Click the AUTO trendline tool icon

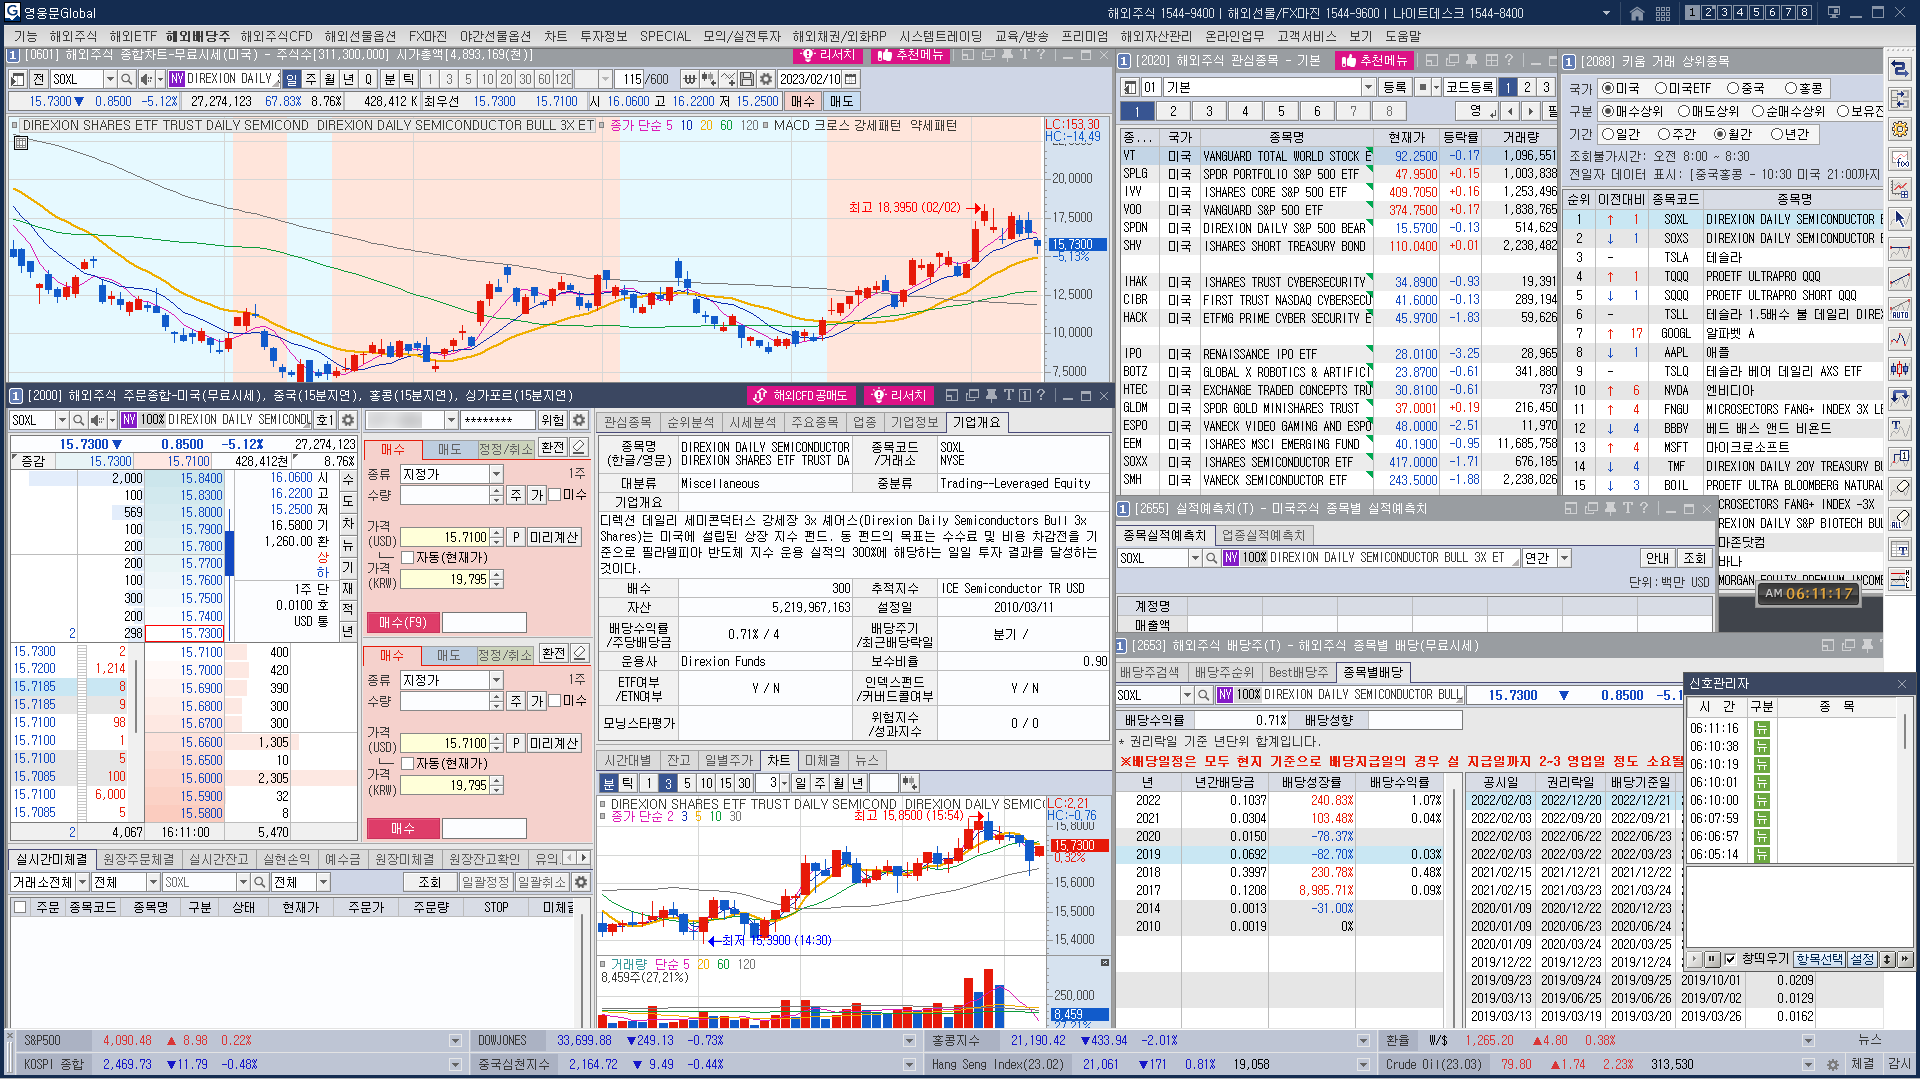tap(1900, 309)
